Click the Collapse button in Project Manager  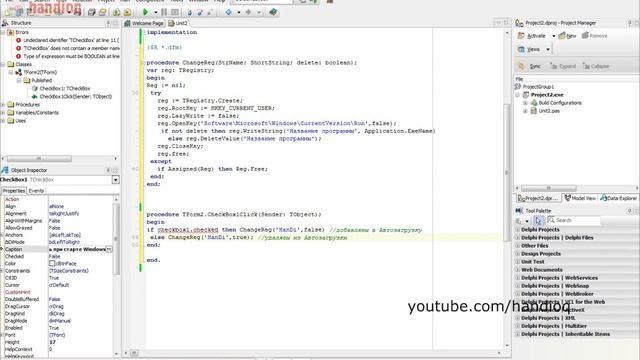pos(596,66)
